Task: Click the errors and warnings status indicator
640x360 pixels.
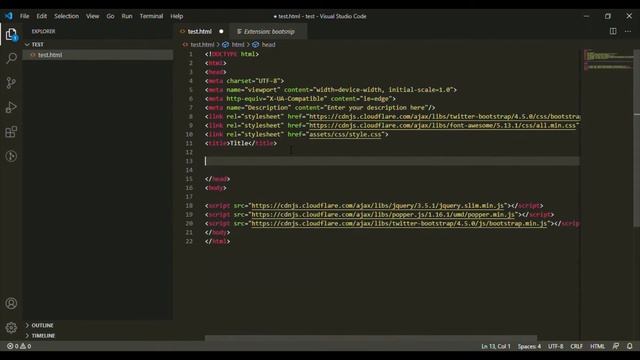Action: click(x=19, y=346)
